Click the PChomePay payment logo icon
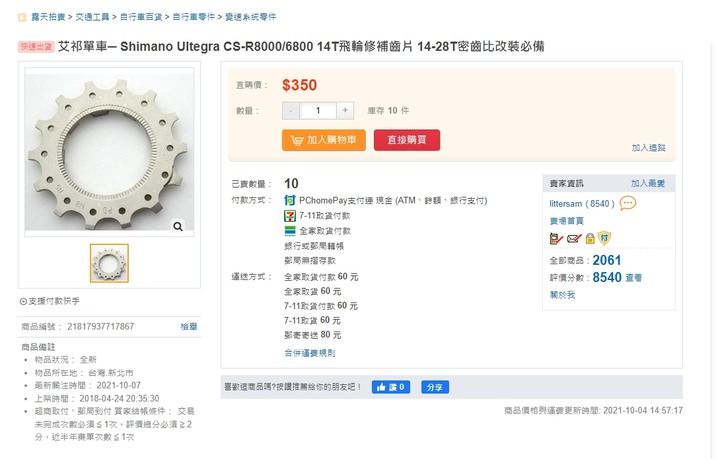The image size is (720, 459). coord(290,200)
